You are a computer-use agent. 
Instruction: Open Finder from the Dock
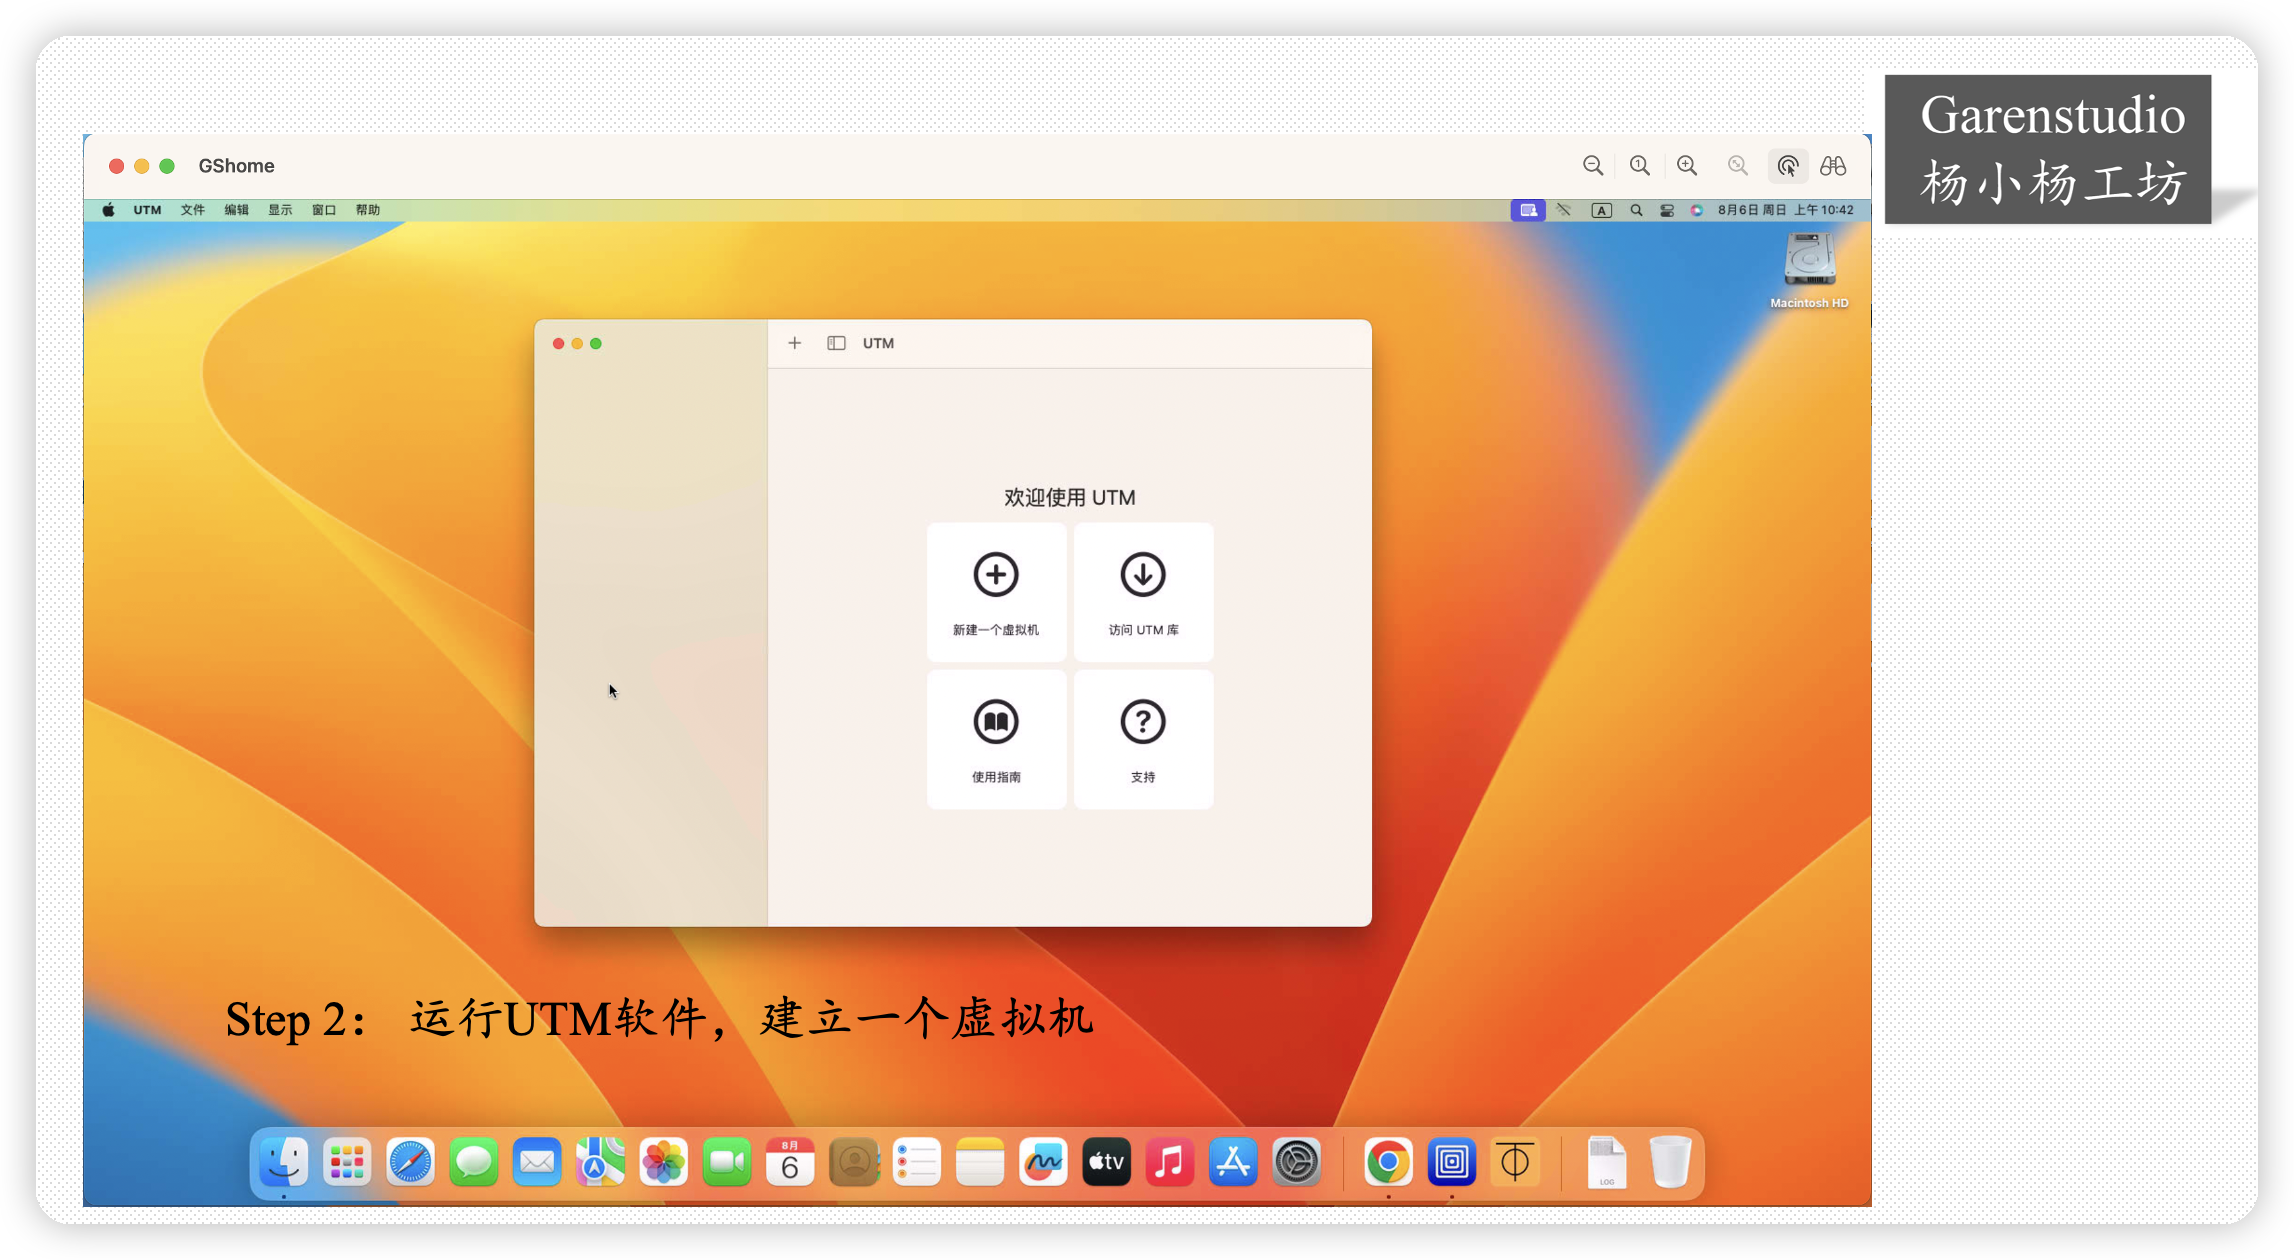(x=284, y=1162)
